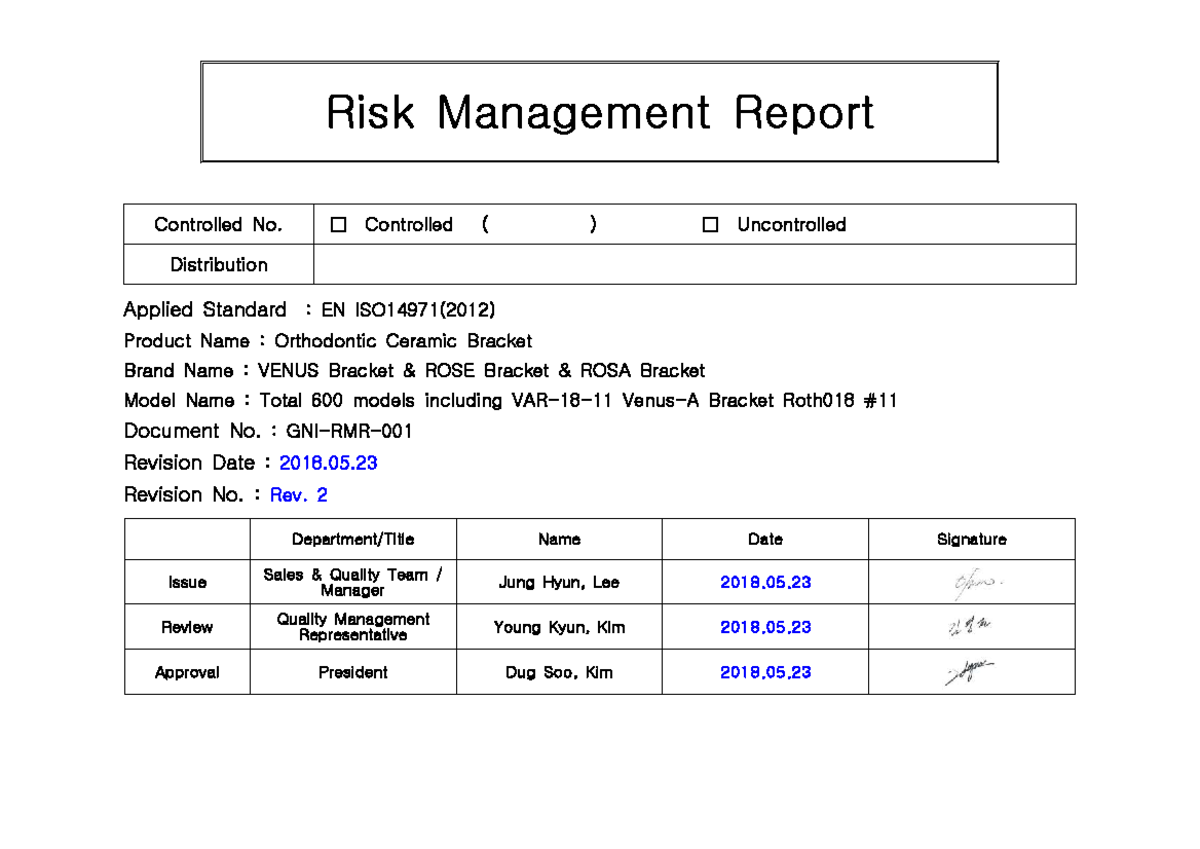
Task: Click the Issue row label
Action: 186,581
